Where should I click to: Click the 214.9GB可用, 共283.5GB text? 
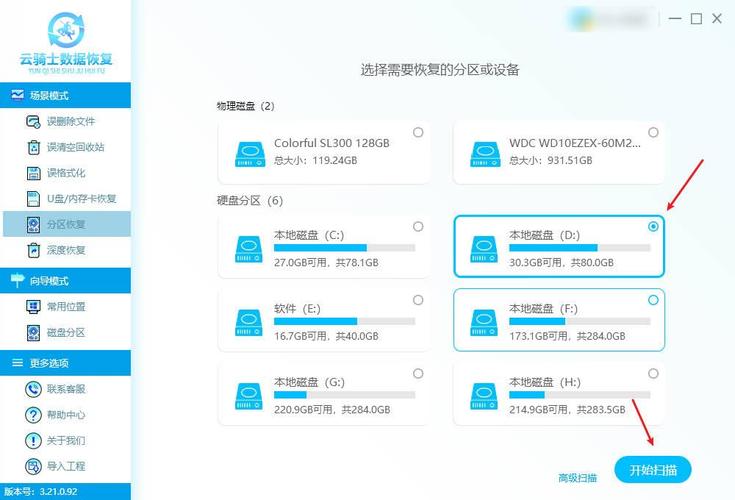point(567,410)
